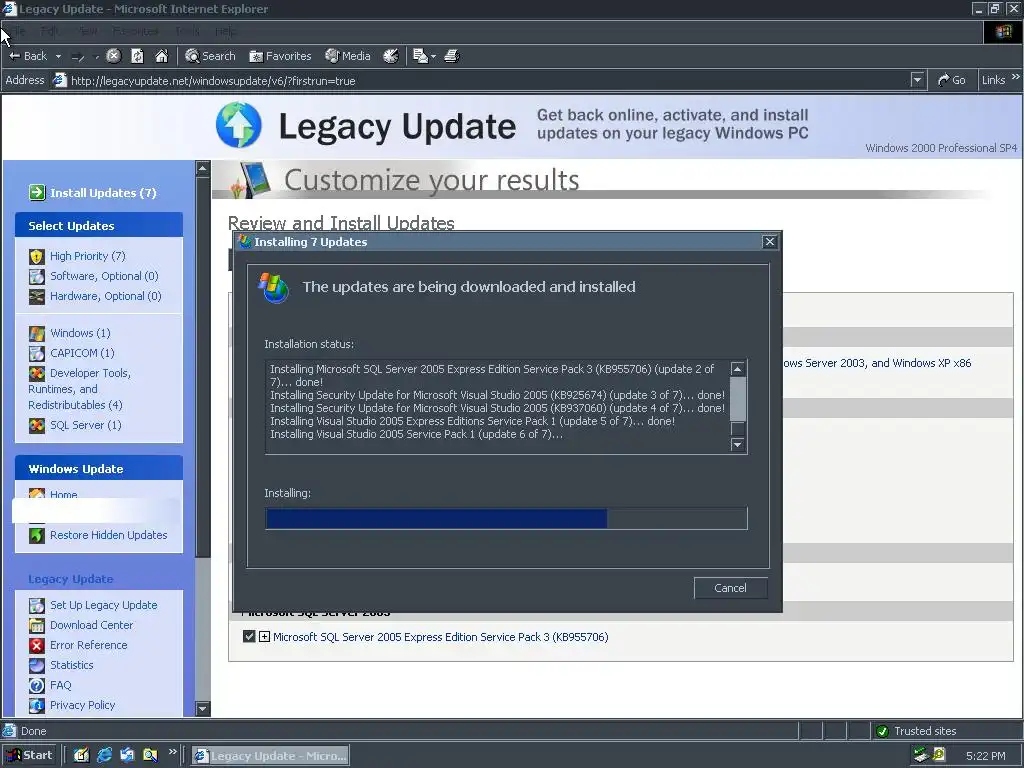This screenshot has width=1024, height=768.
Task: Click the Back arrow toolbar button
Action: click(27, 56)
